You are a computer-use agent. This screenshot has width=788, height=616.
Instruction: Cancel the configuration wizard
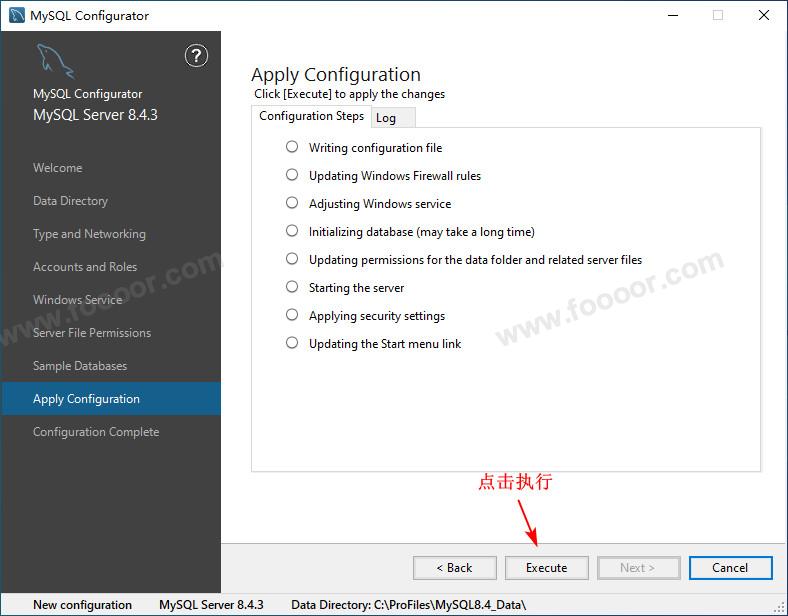730,568
